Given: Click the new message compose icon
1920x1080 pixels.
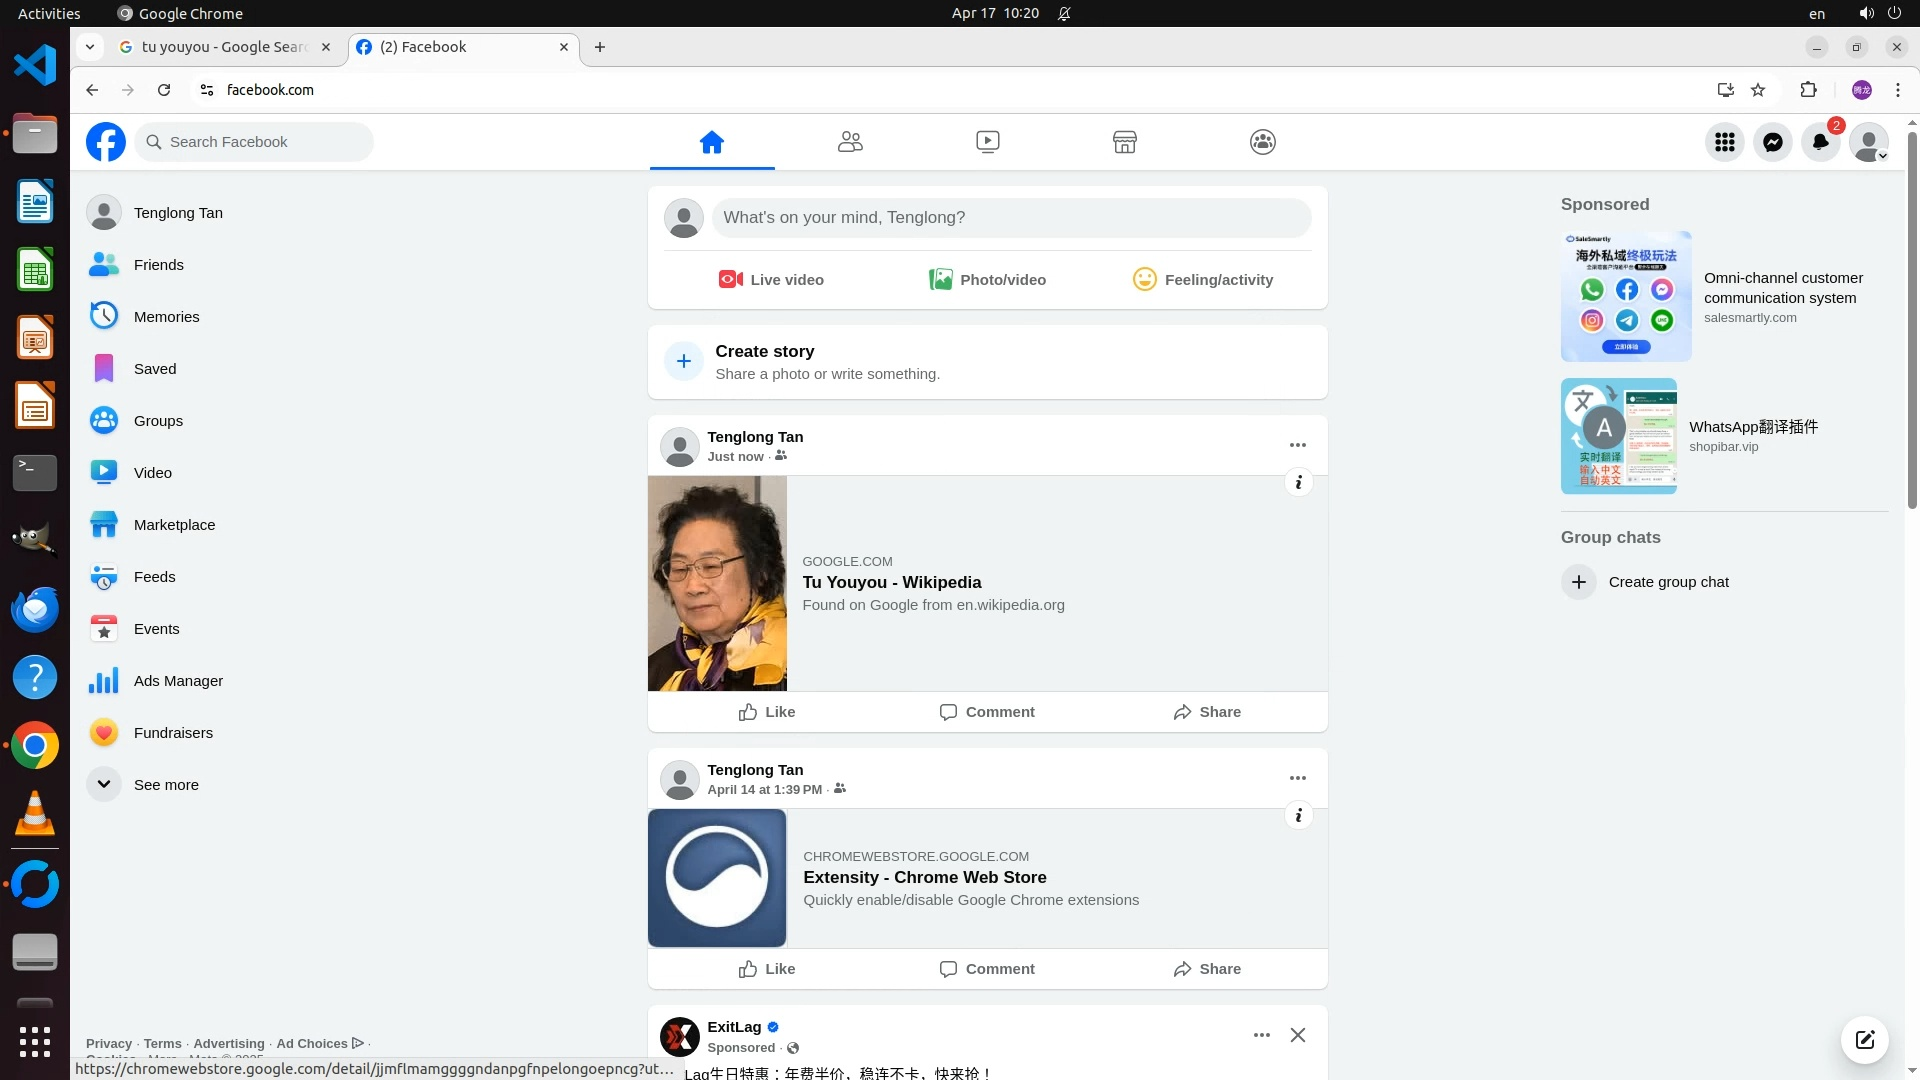Looking at the screenshot, I should (1864, 1040).
